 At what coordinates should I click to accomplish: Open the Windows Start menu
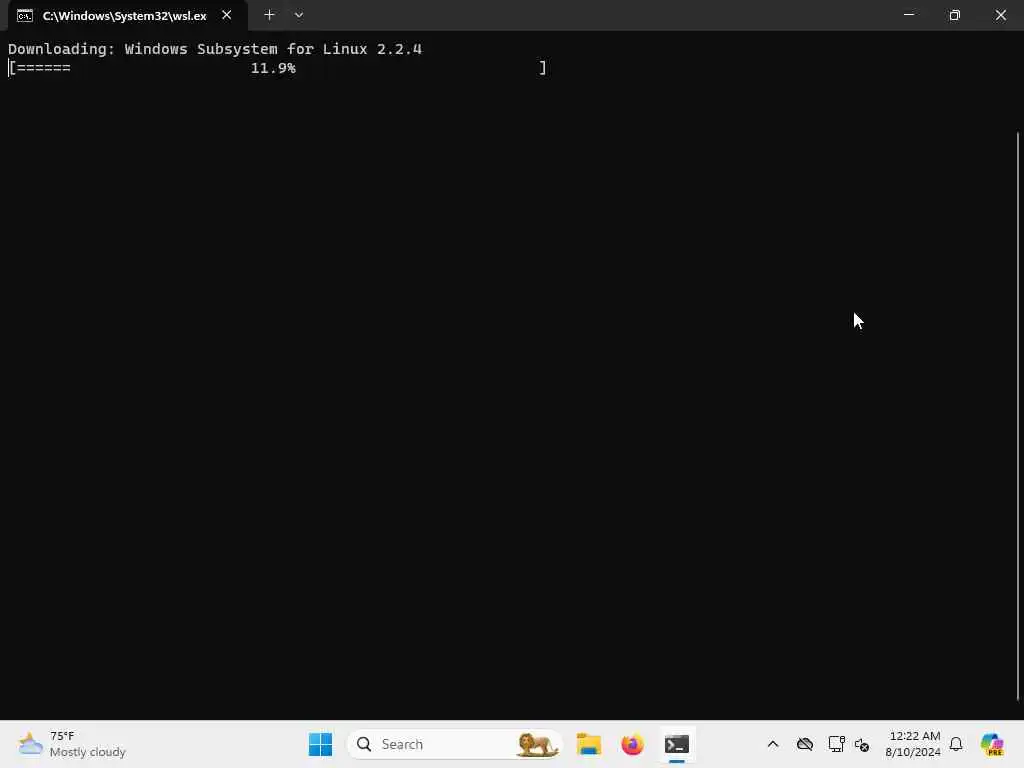[x=320, y=744]
